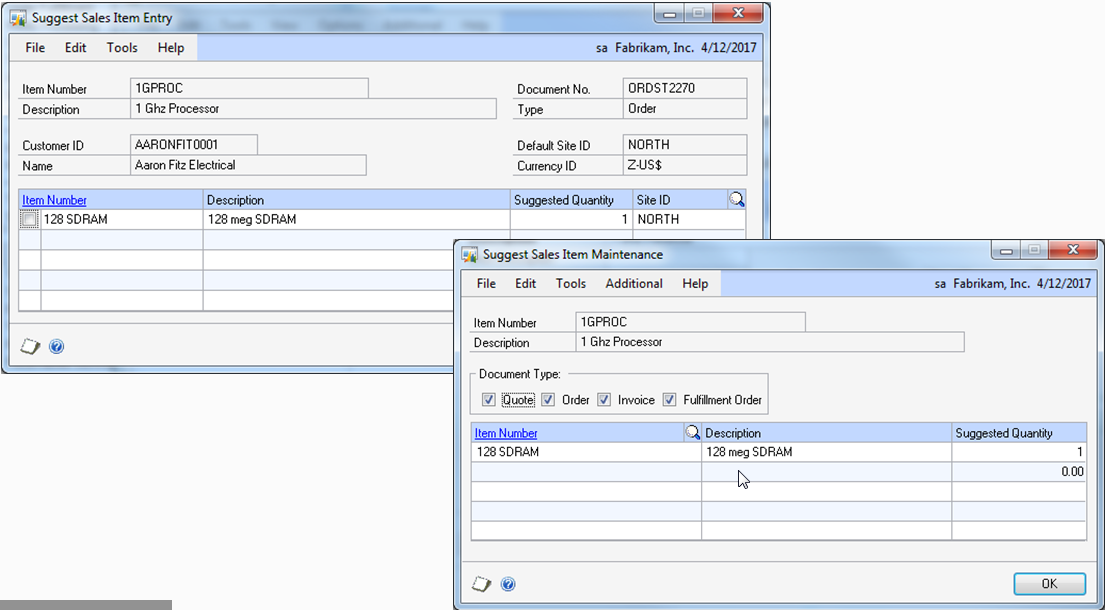
Task: Uncheck the Order document type checkbox
Action: pyautogui.click(x=548, y=399)
